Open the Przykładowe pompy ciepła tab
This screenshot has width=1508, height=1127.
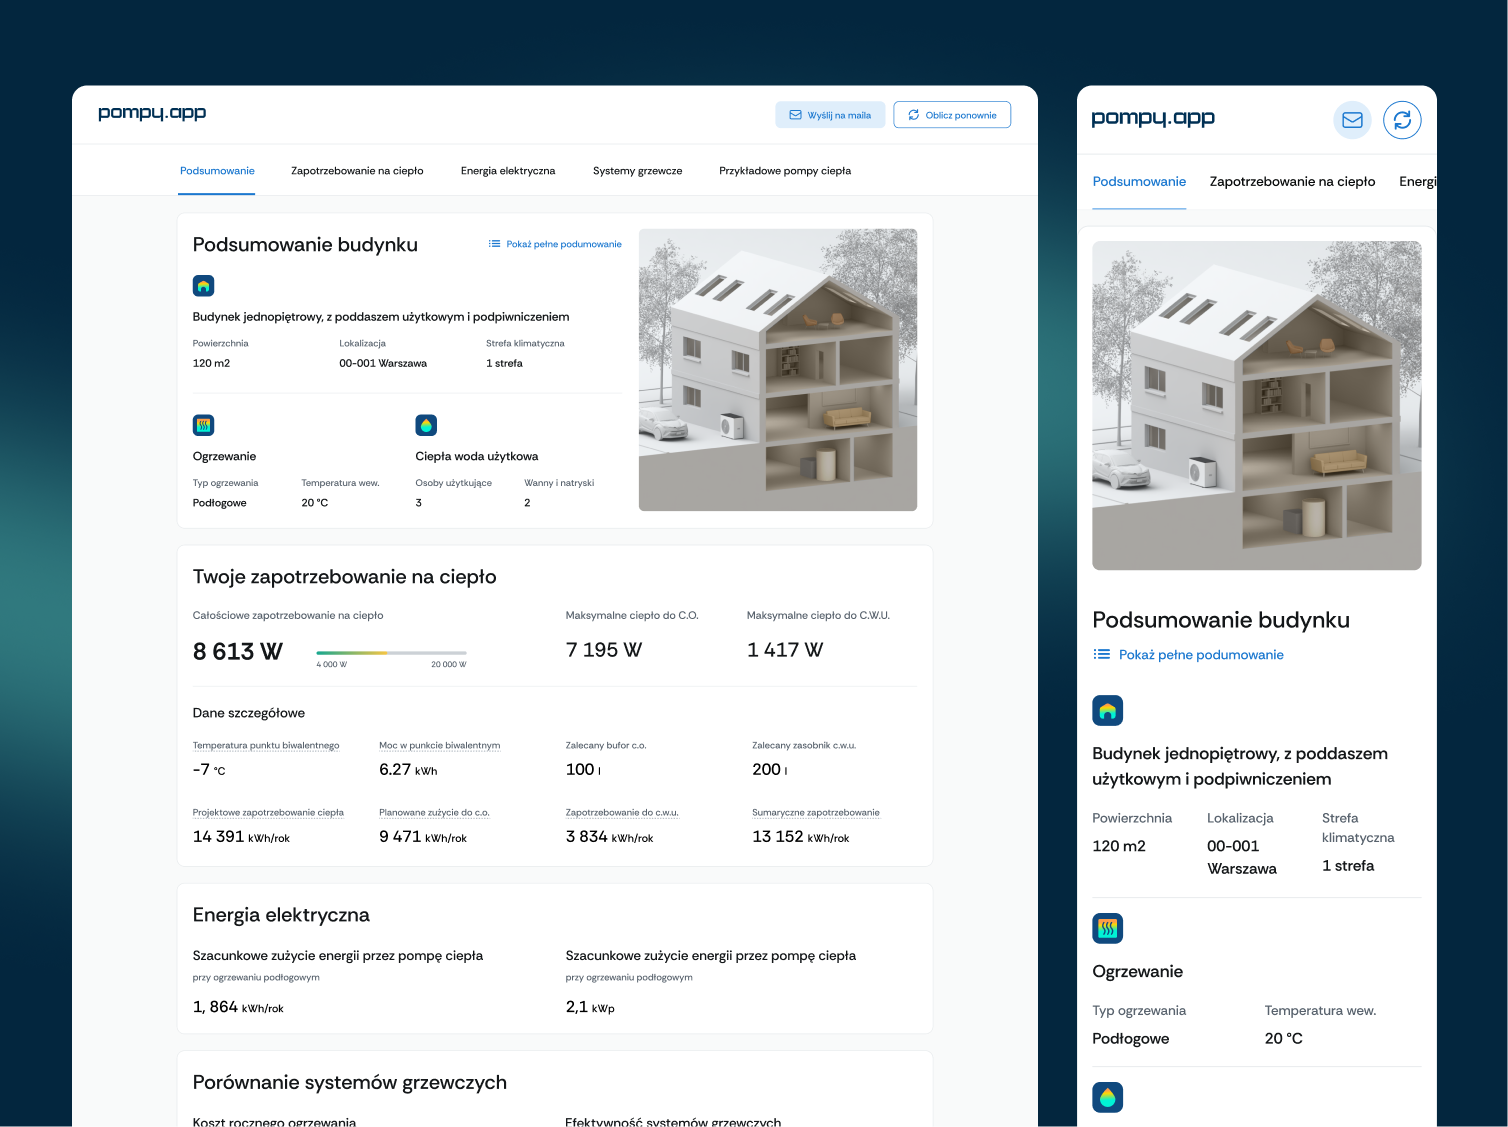(785, 171)
